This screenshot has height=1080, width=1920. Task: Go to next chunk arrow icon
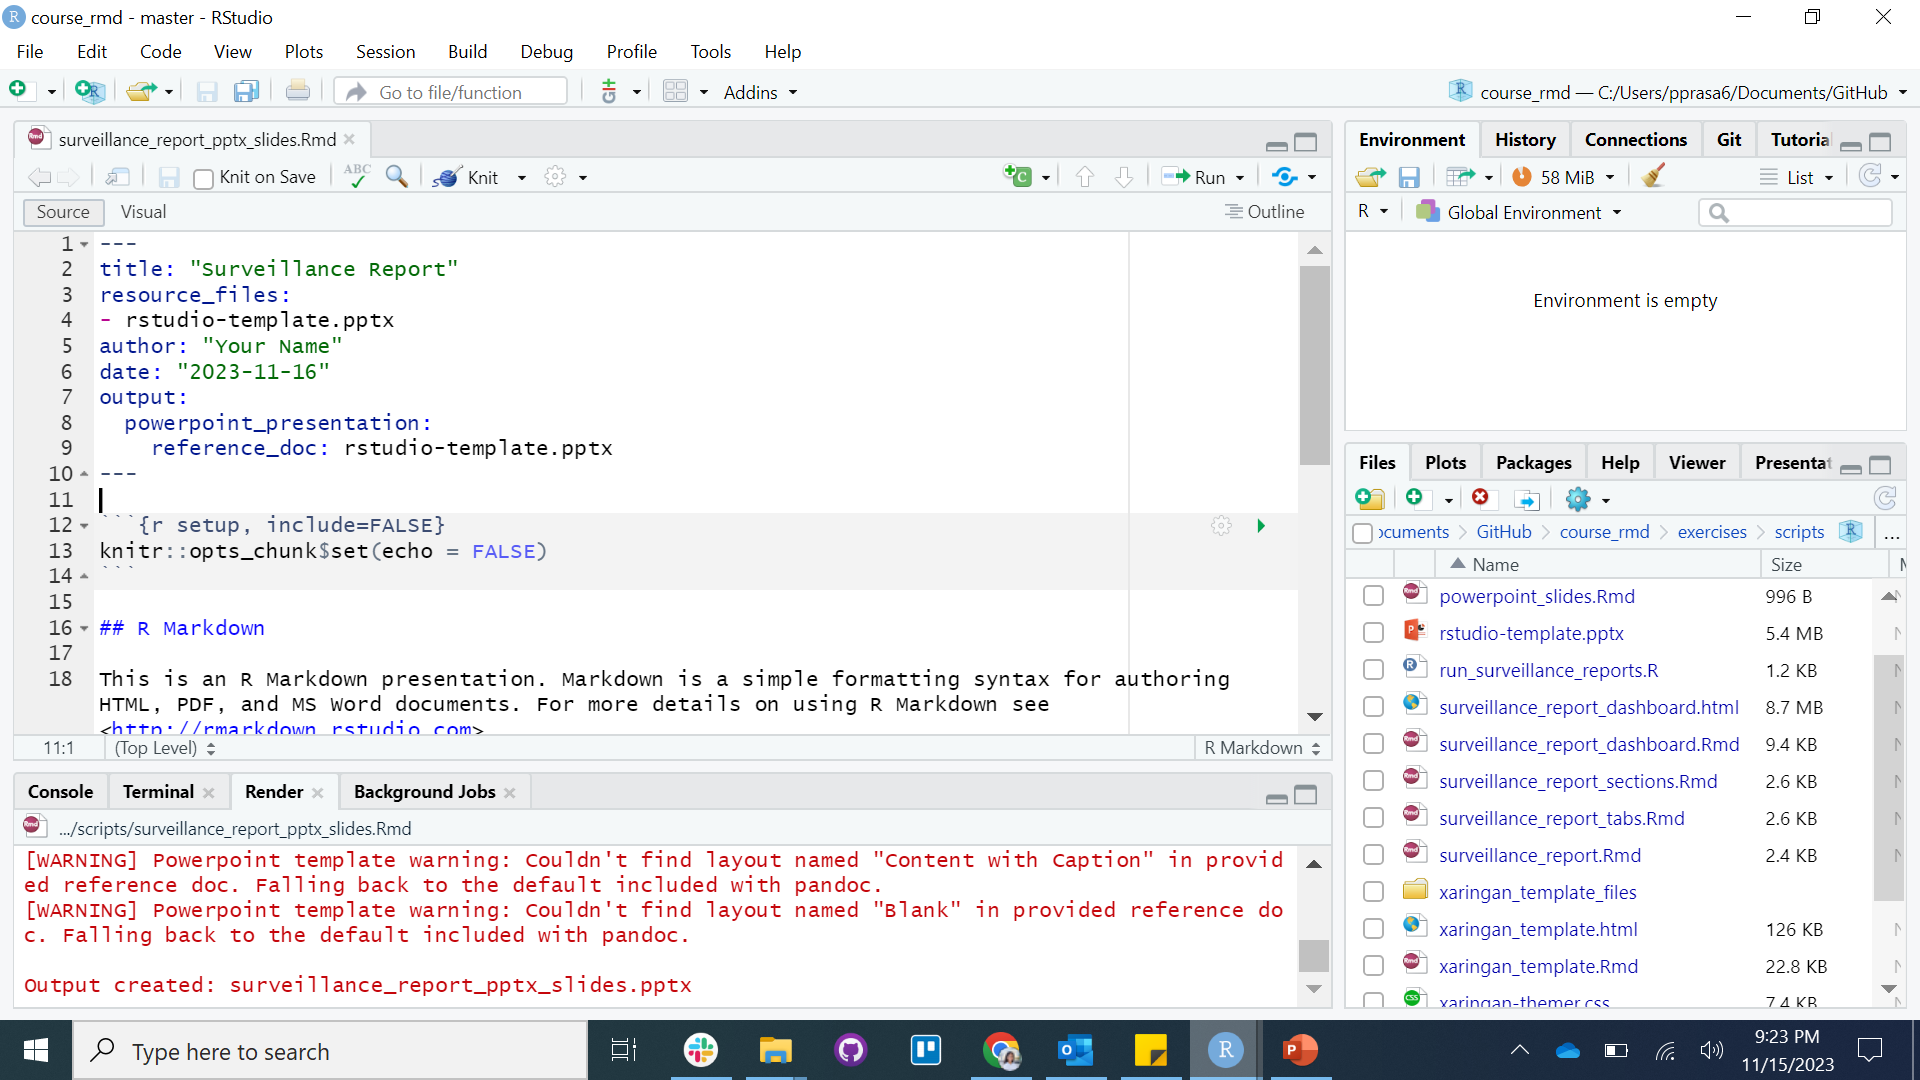[1124, 177]
